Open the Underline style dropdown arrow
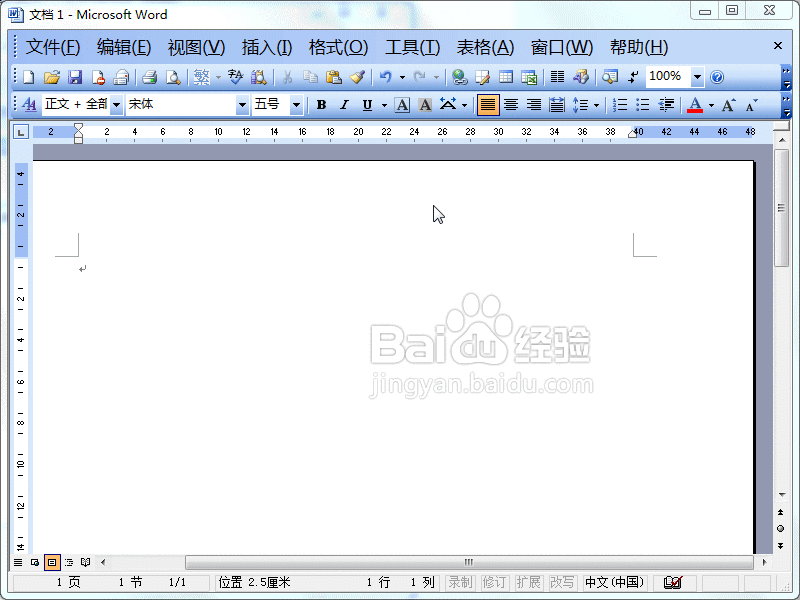This screenshot has height=600, width=800. click(384, 106)
